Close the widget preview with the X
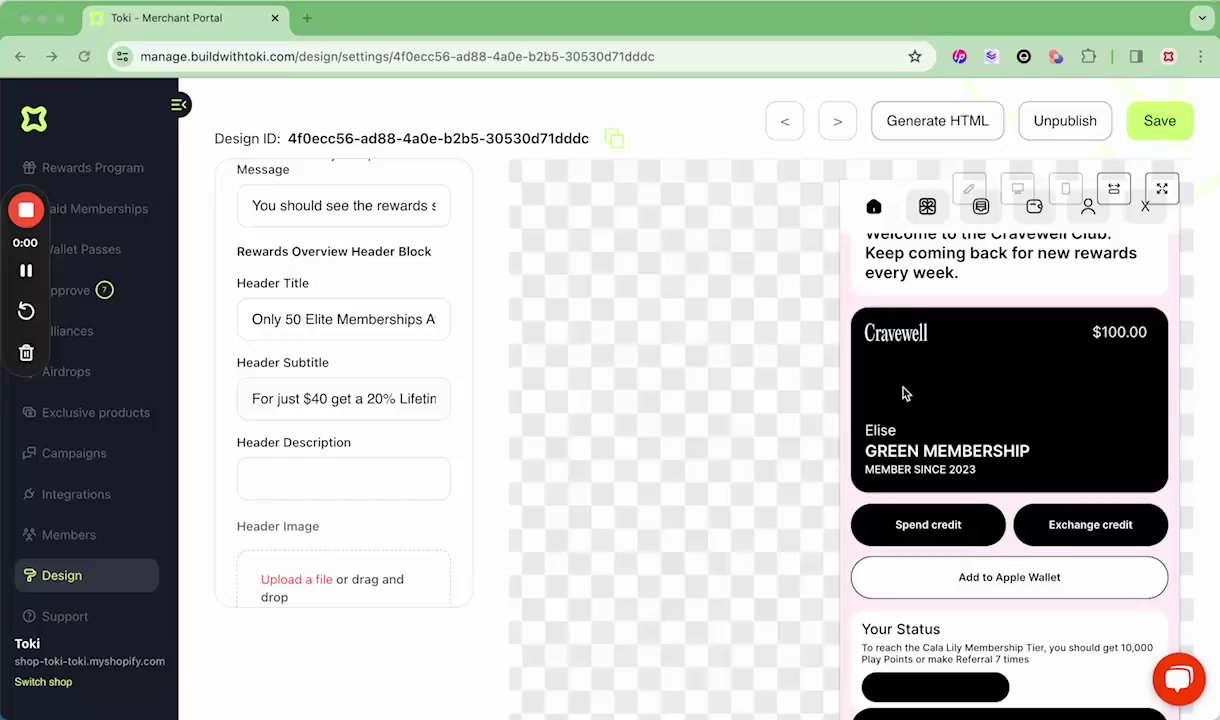This screenshot has width=1220, height=720. coord(1145,207)
